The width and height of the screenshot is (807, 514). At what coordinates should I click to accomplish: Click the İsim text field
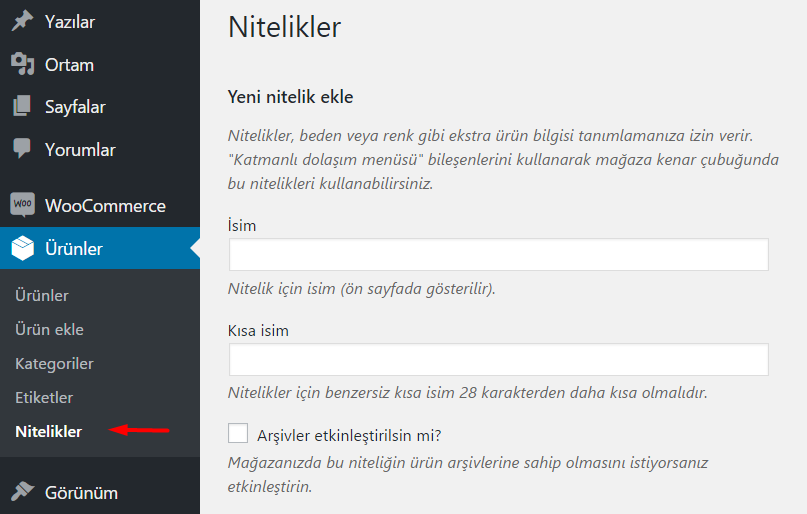tap(498, 255)
